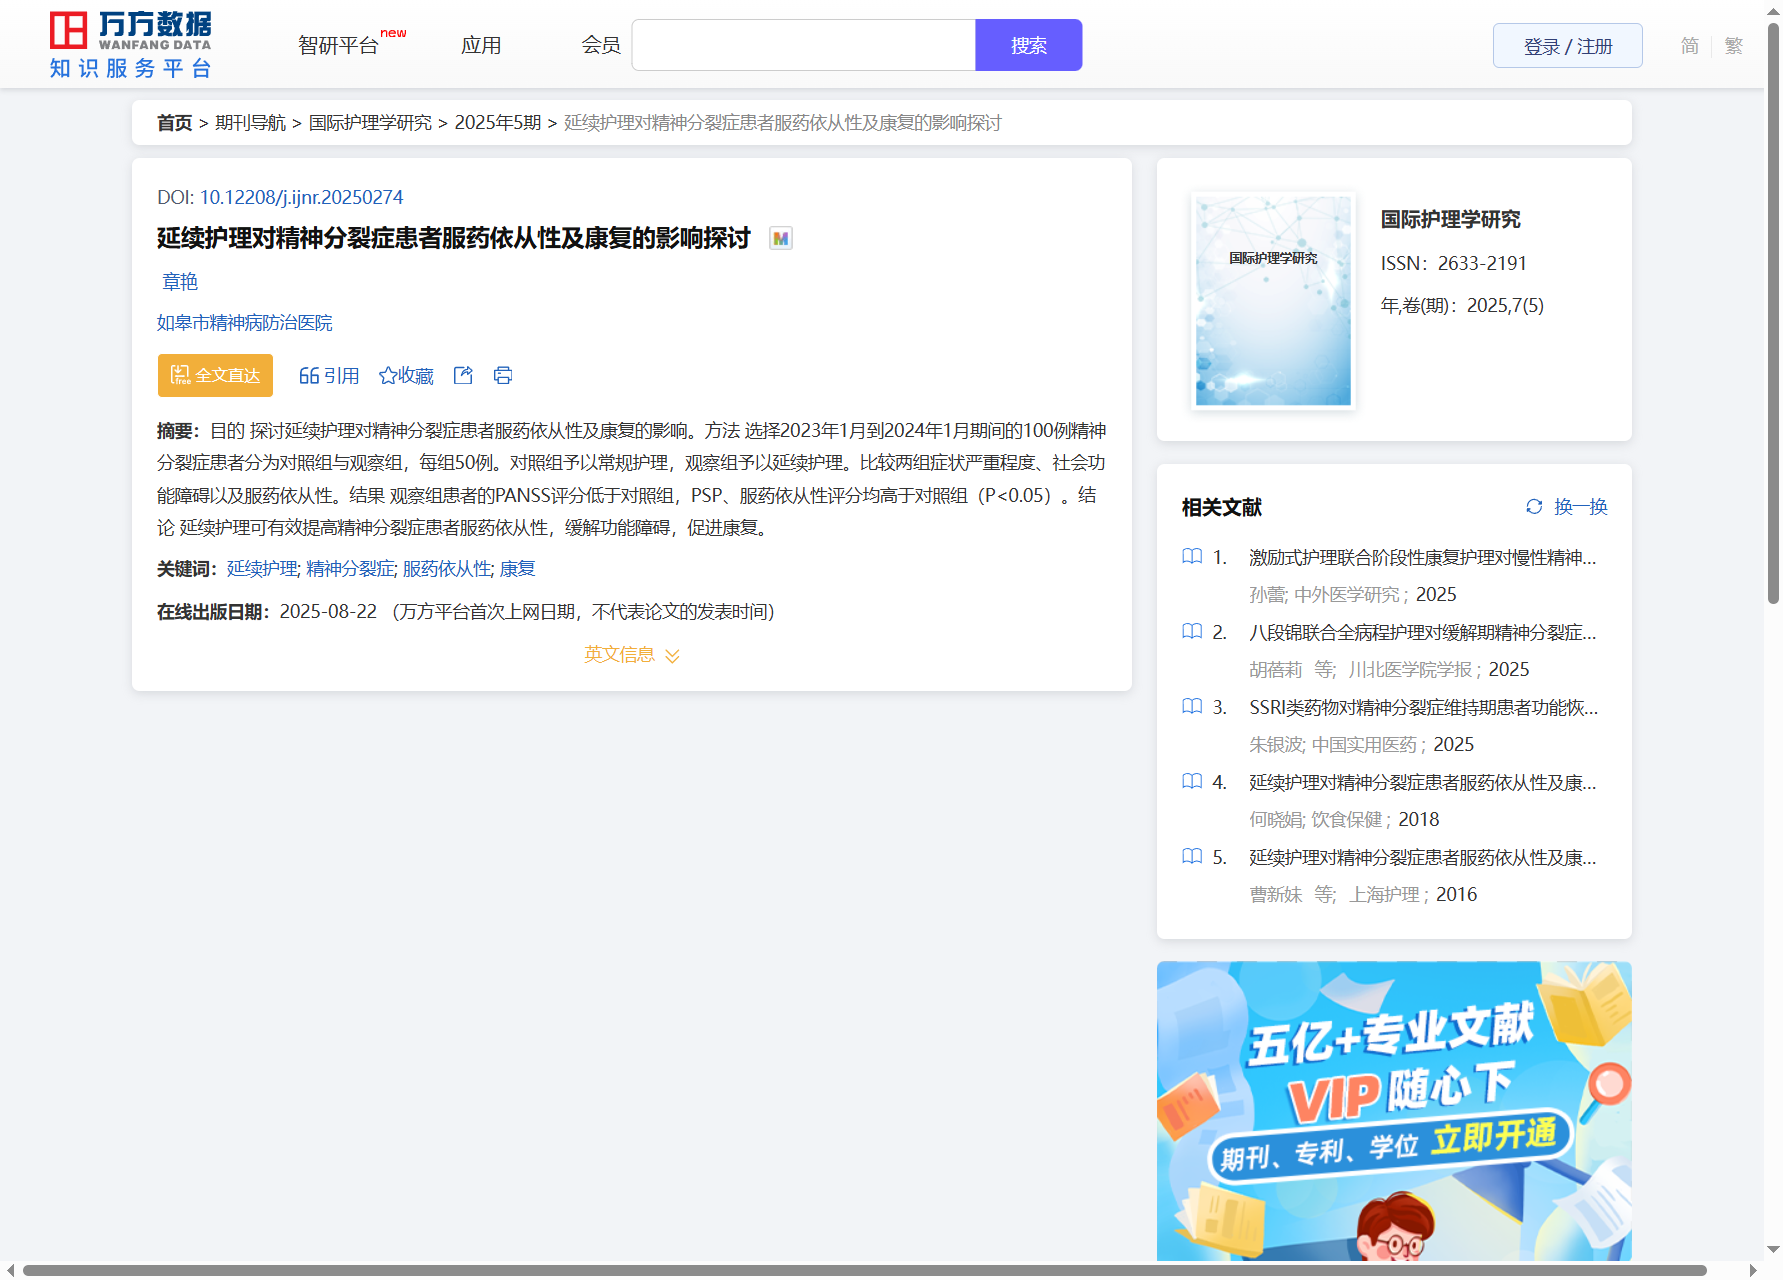The width and height of the screenshot is (1783, 1280).
Task: Open the DOI link 10.12208/j.ijnr.20250274
Action: tap(301, 197)
